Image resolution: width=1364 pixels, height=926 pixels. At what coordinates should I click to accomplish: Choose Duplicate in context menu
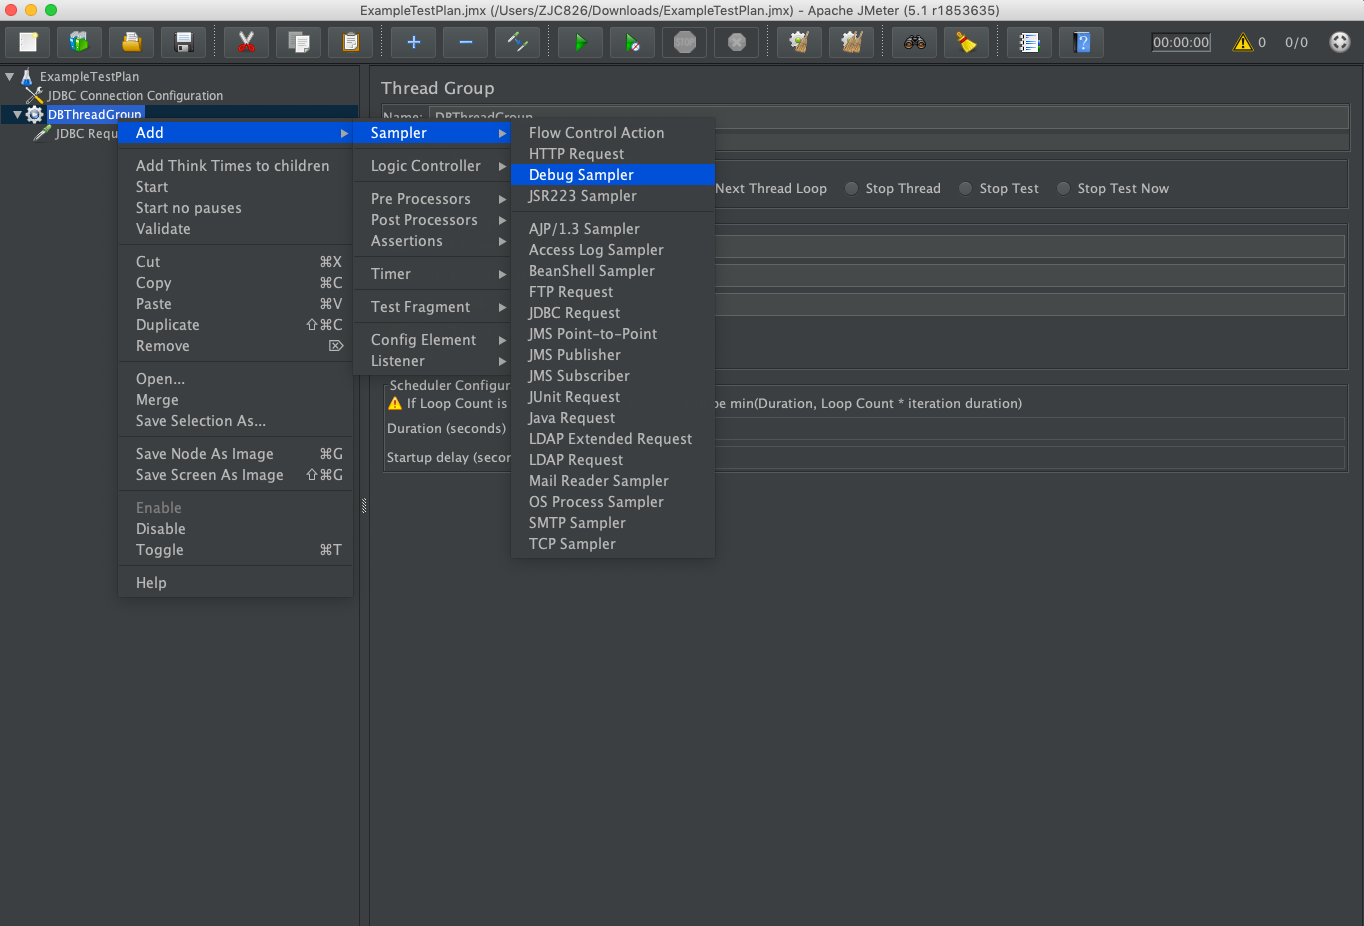coord(235,325)
